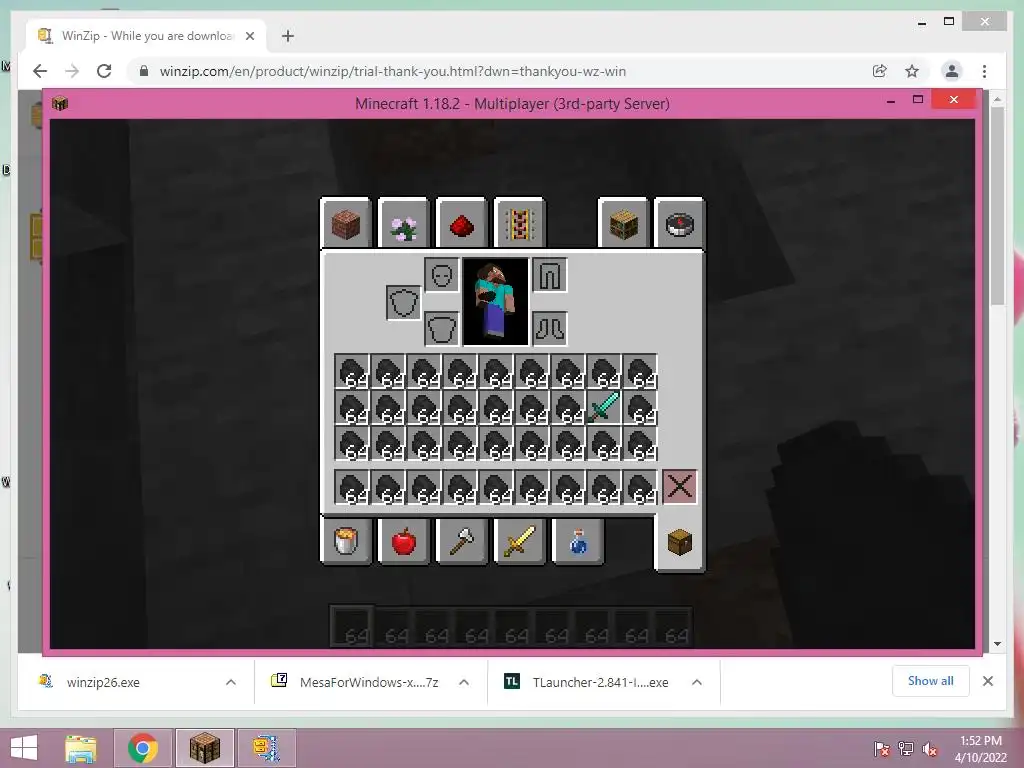Open Chrome three-dot menu
This screenshot has width=1024, height=768.
984,71
